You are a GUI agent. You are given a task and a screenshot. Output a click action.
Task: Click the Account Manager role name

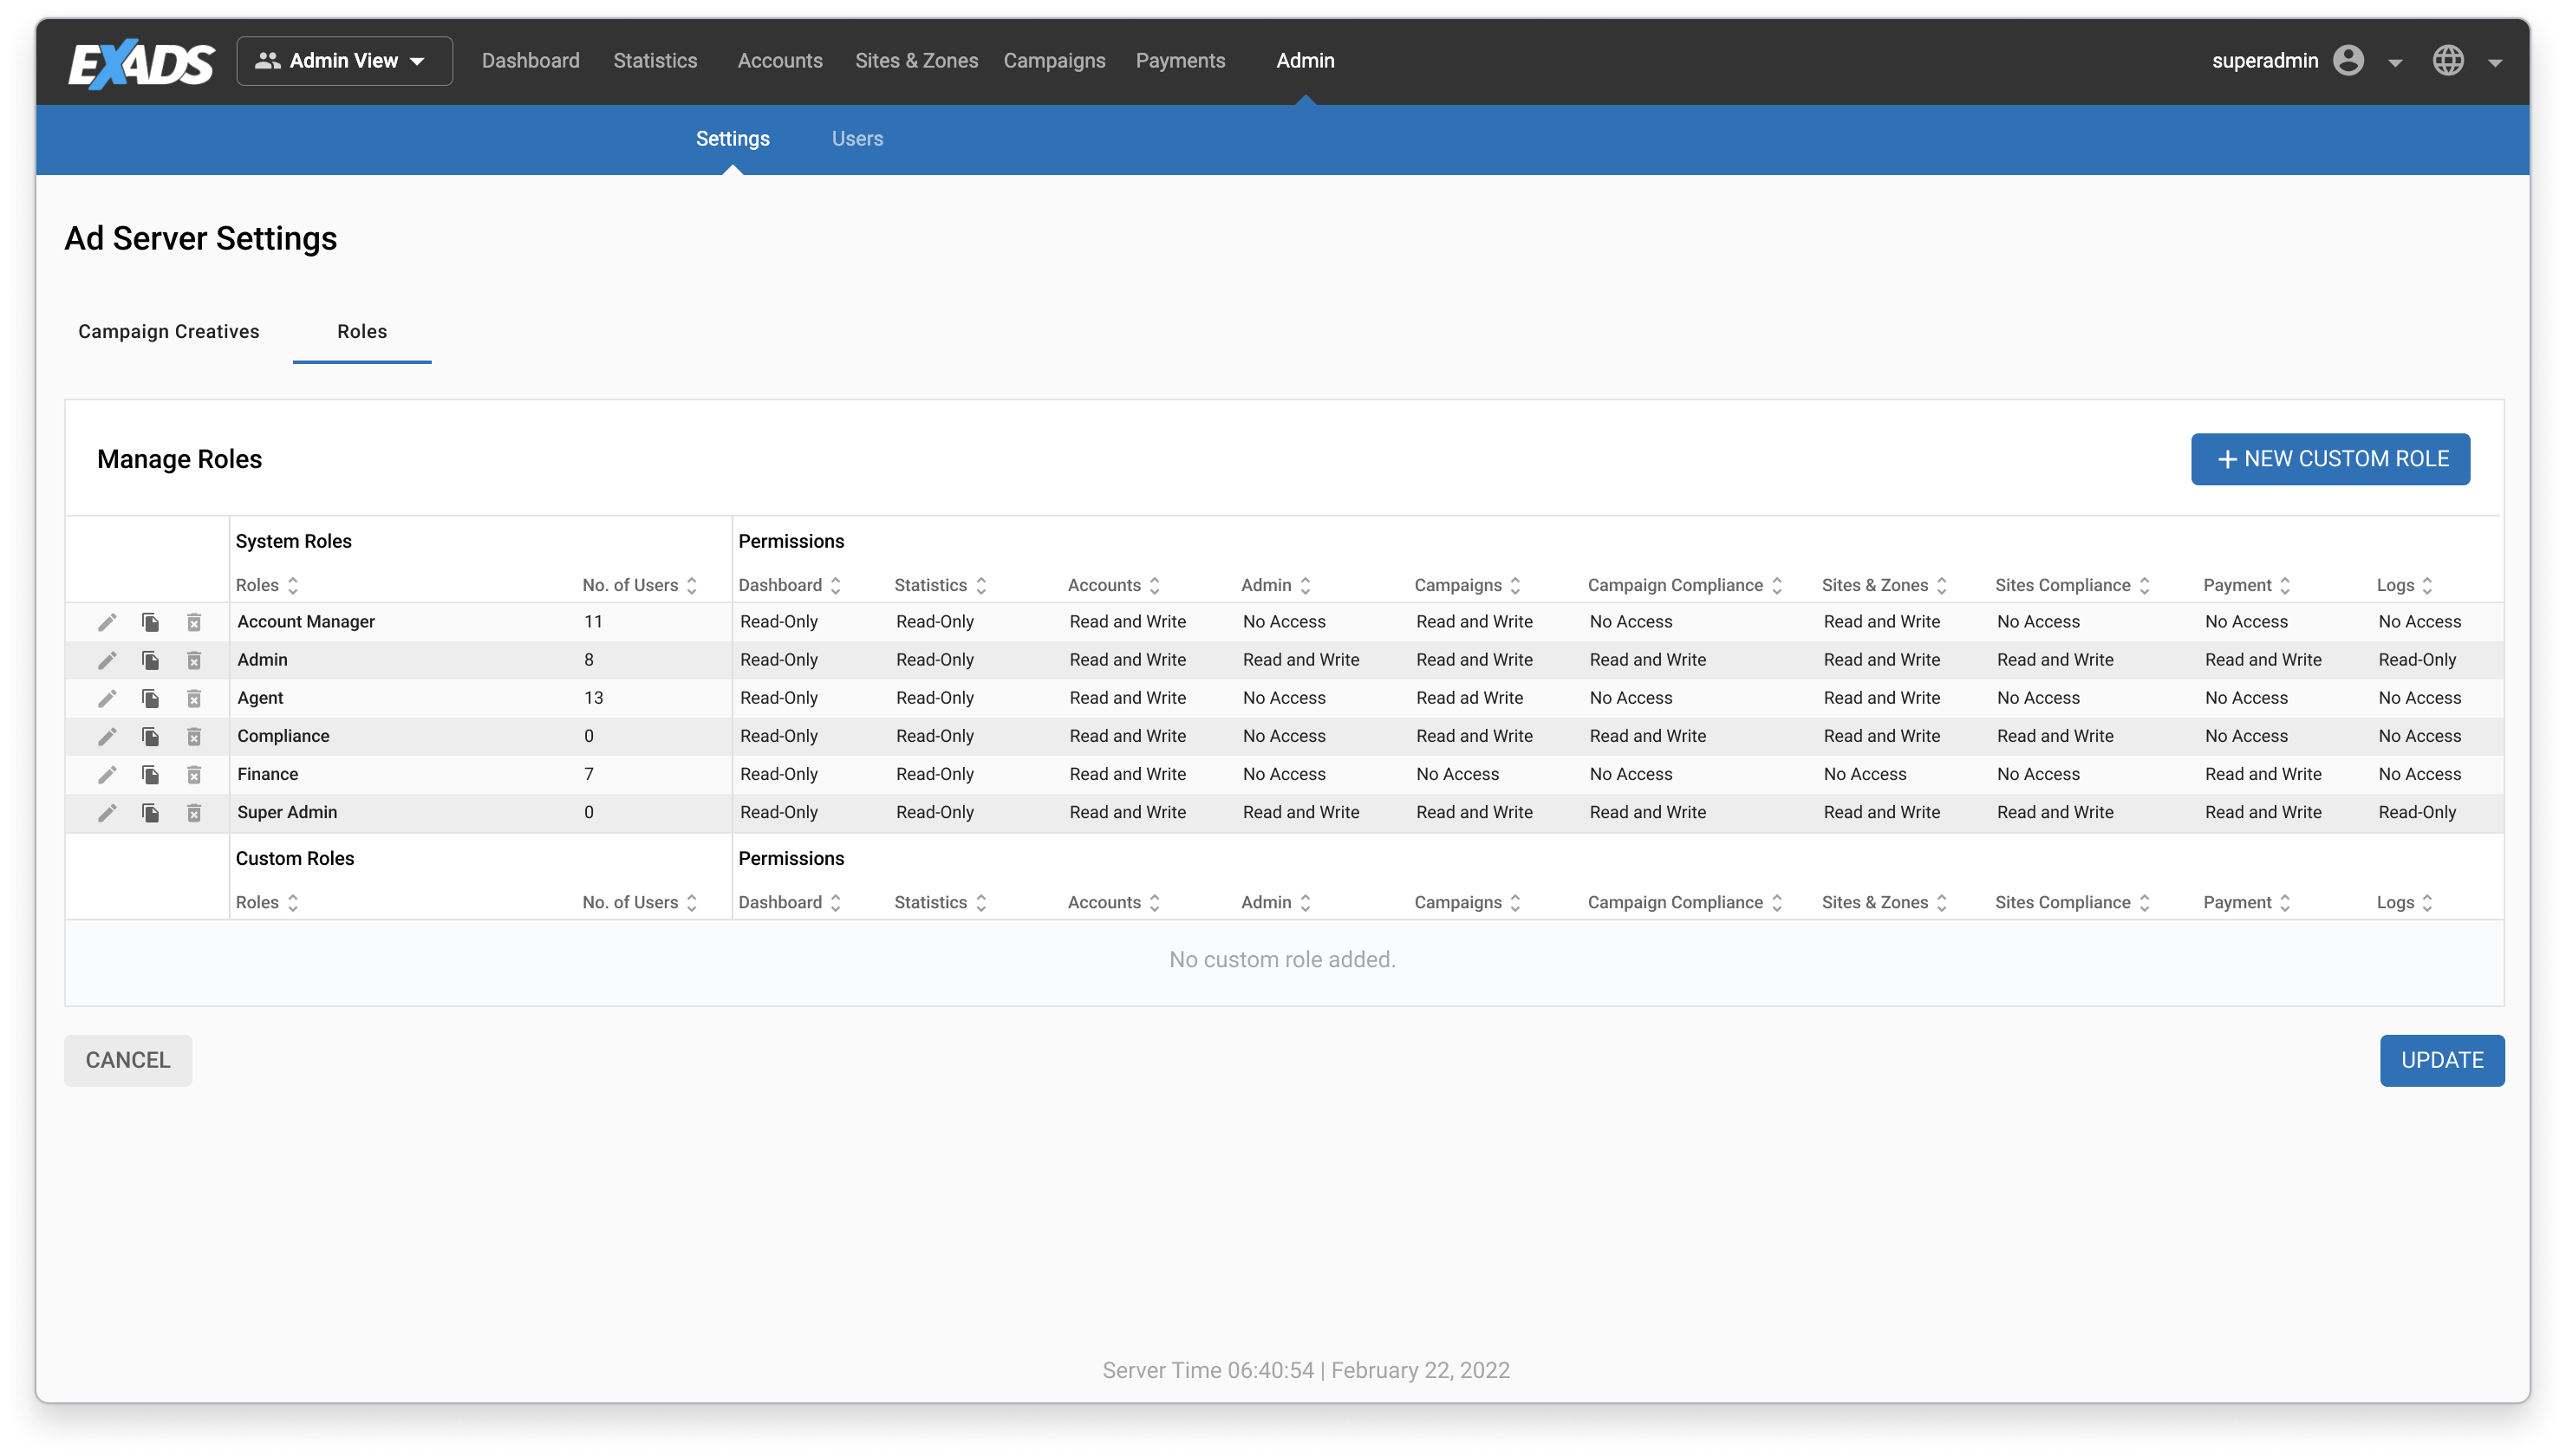click(306, 622)
